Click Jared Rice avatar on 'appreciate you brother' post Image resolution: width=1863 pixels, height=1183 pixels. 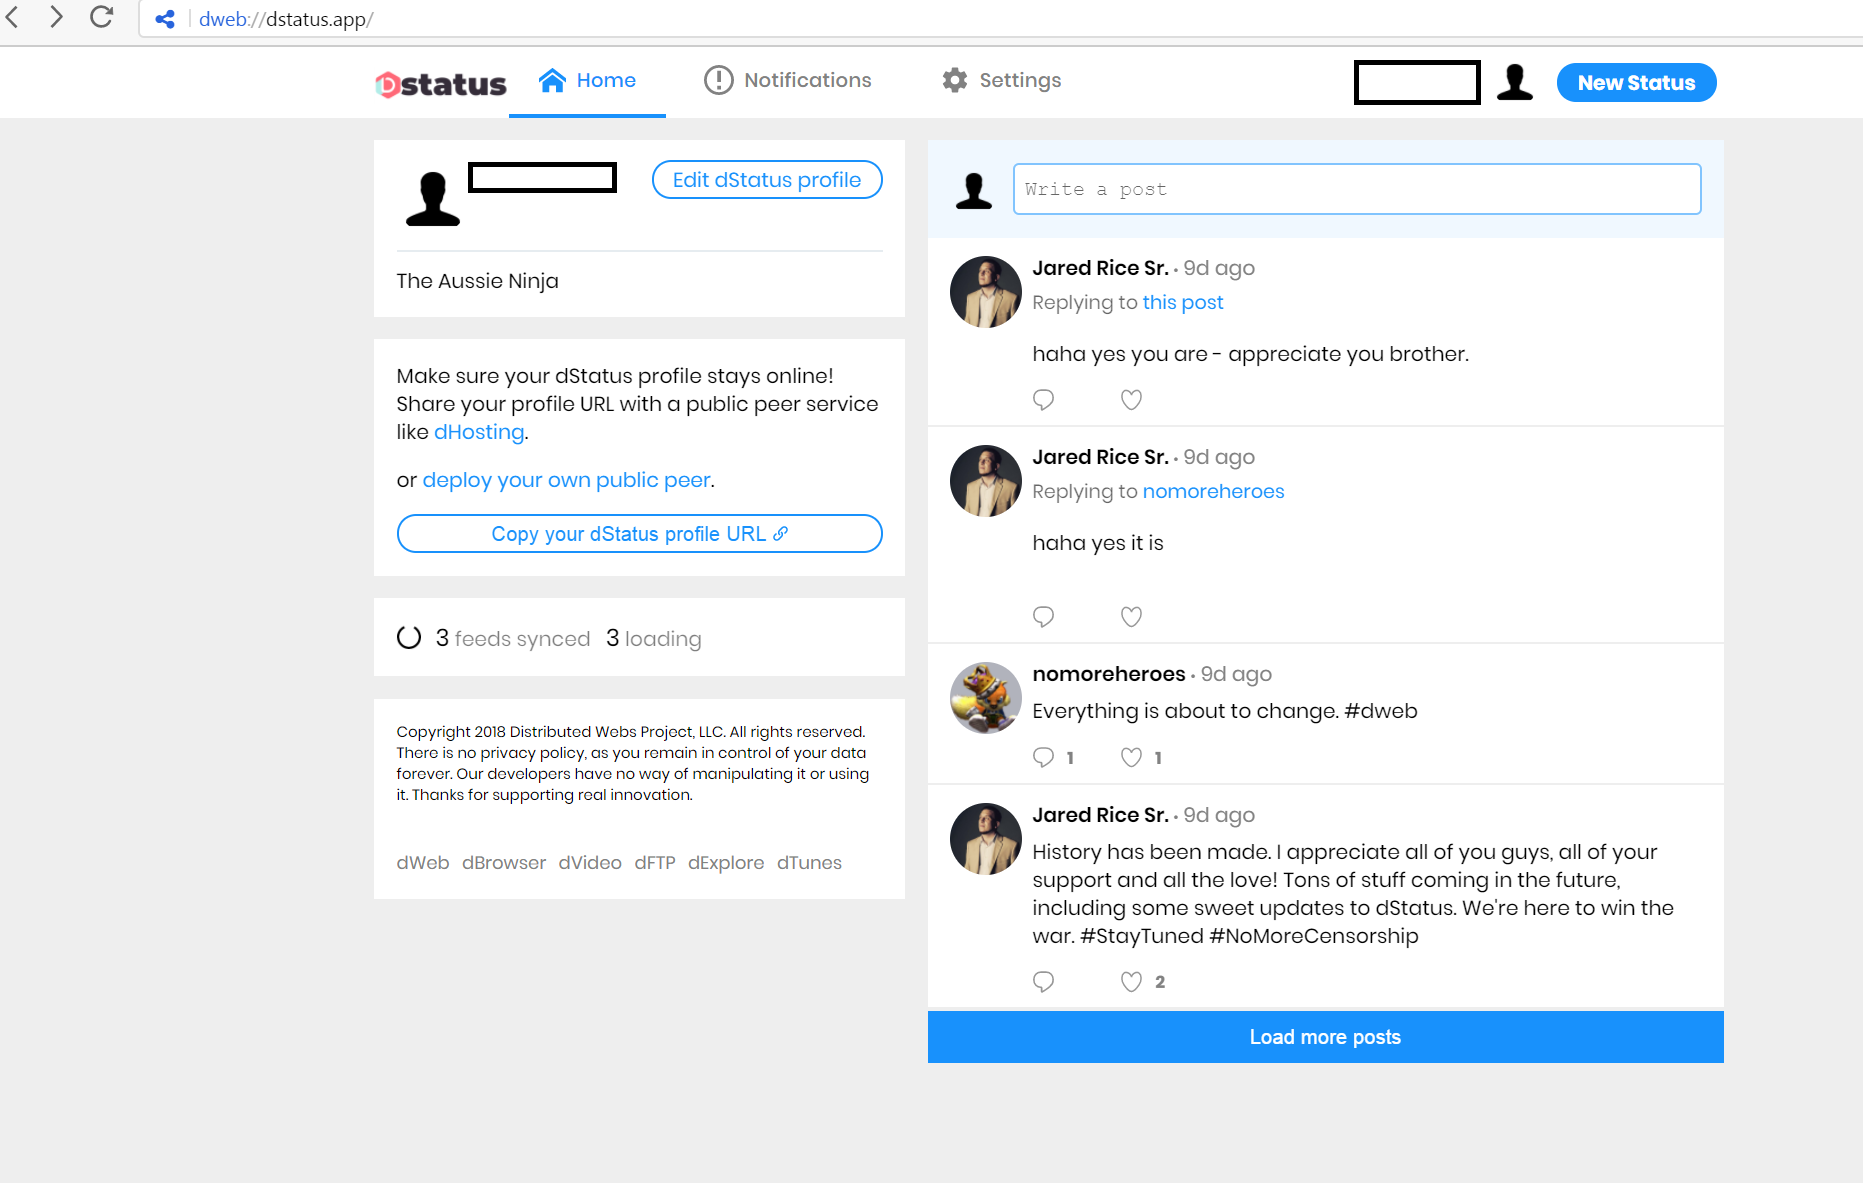coord(985,292)
